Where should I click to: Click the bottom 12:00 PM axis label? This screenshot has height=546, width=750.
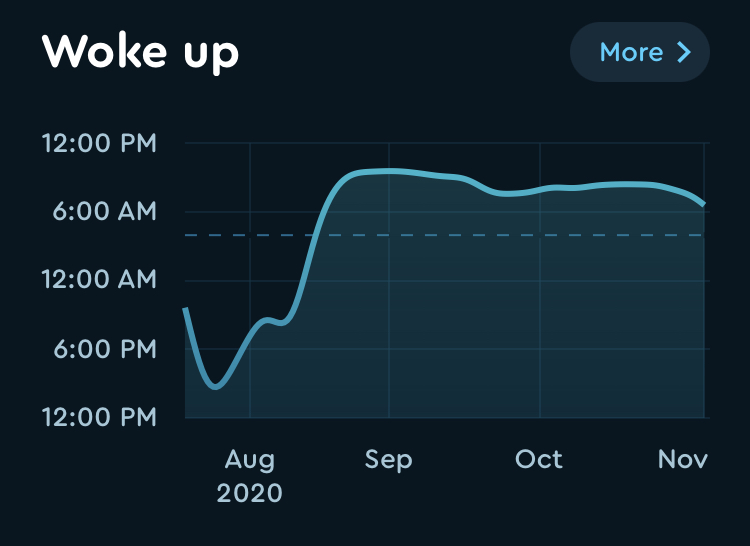tap(99, 417)
